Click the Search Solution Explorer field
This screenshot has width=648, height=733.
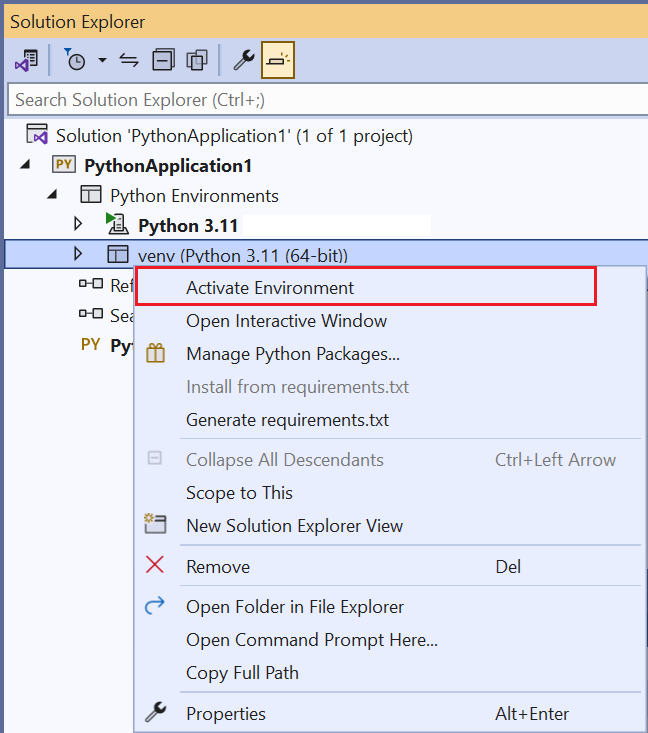tap(320, 99)
